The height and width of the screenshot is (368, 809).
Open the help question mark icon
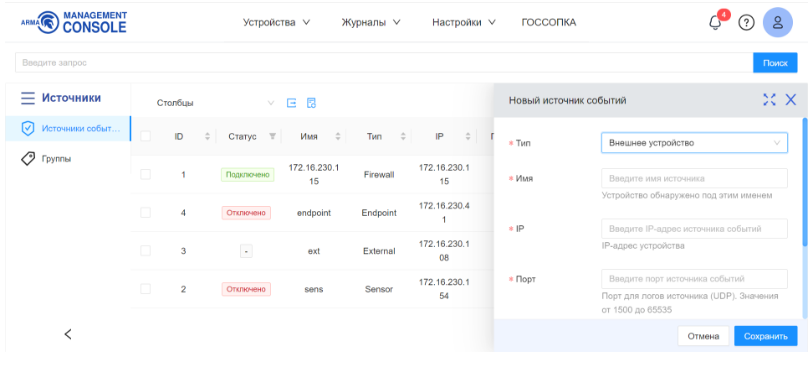point(746,23)
